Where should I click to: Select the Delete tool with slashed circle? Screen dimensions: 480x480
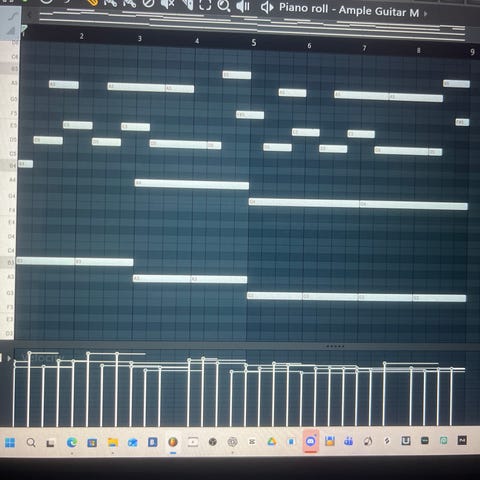[x=148, y=3]
